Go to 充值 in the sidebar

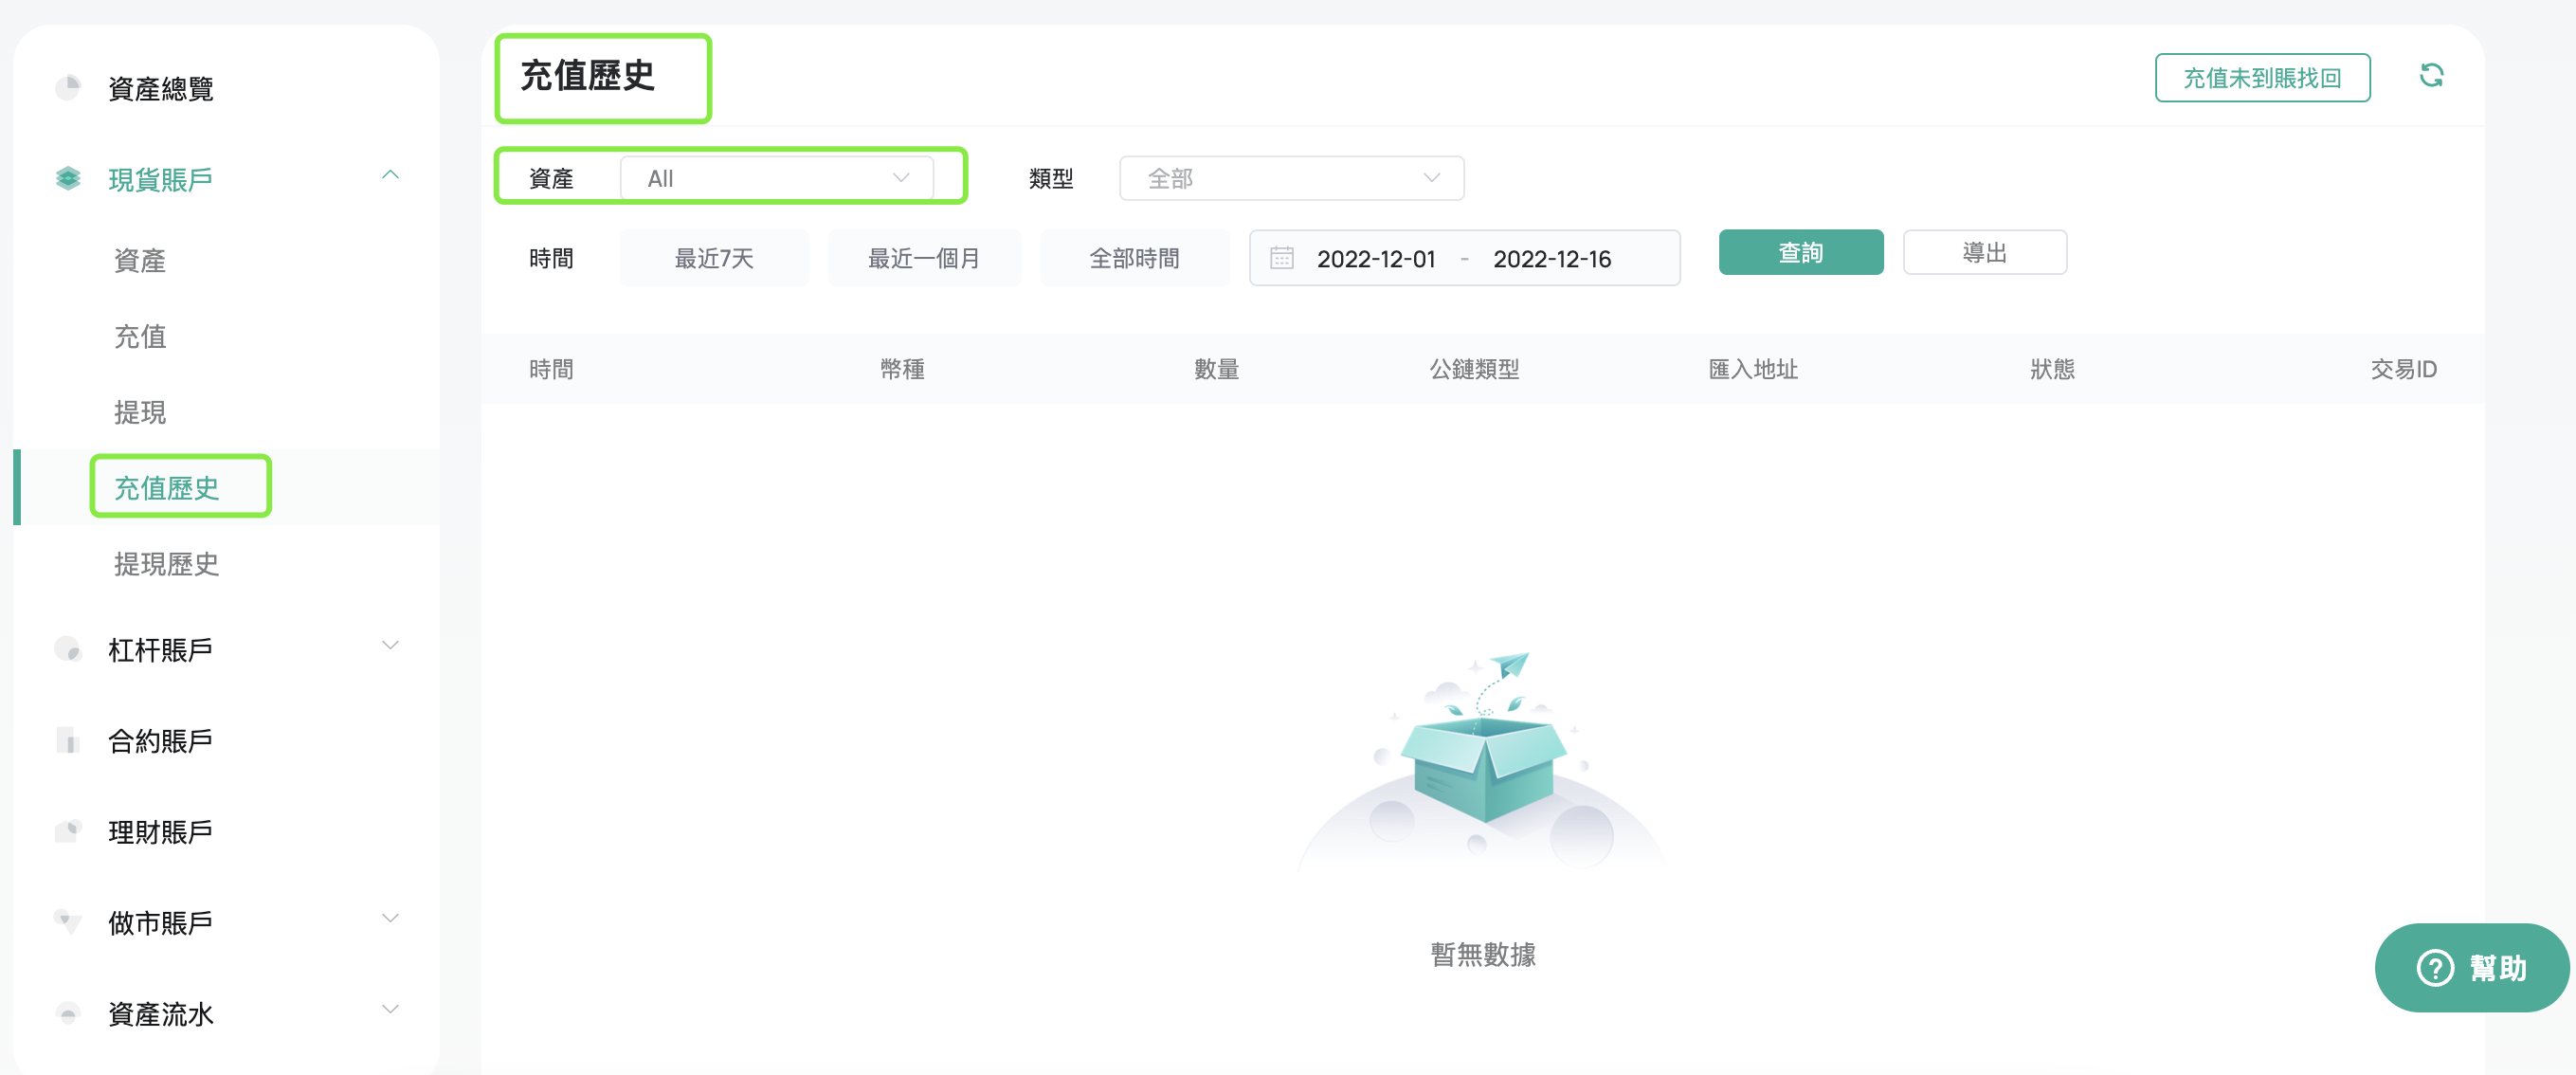[x=140, y=336]
